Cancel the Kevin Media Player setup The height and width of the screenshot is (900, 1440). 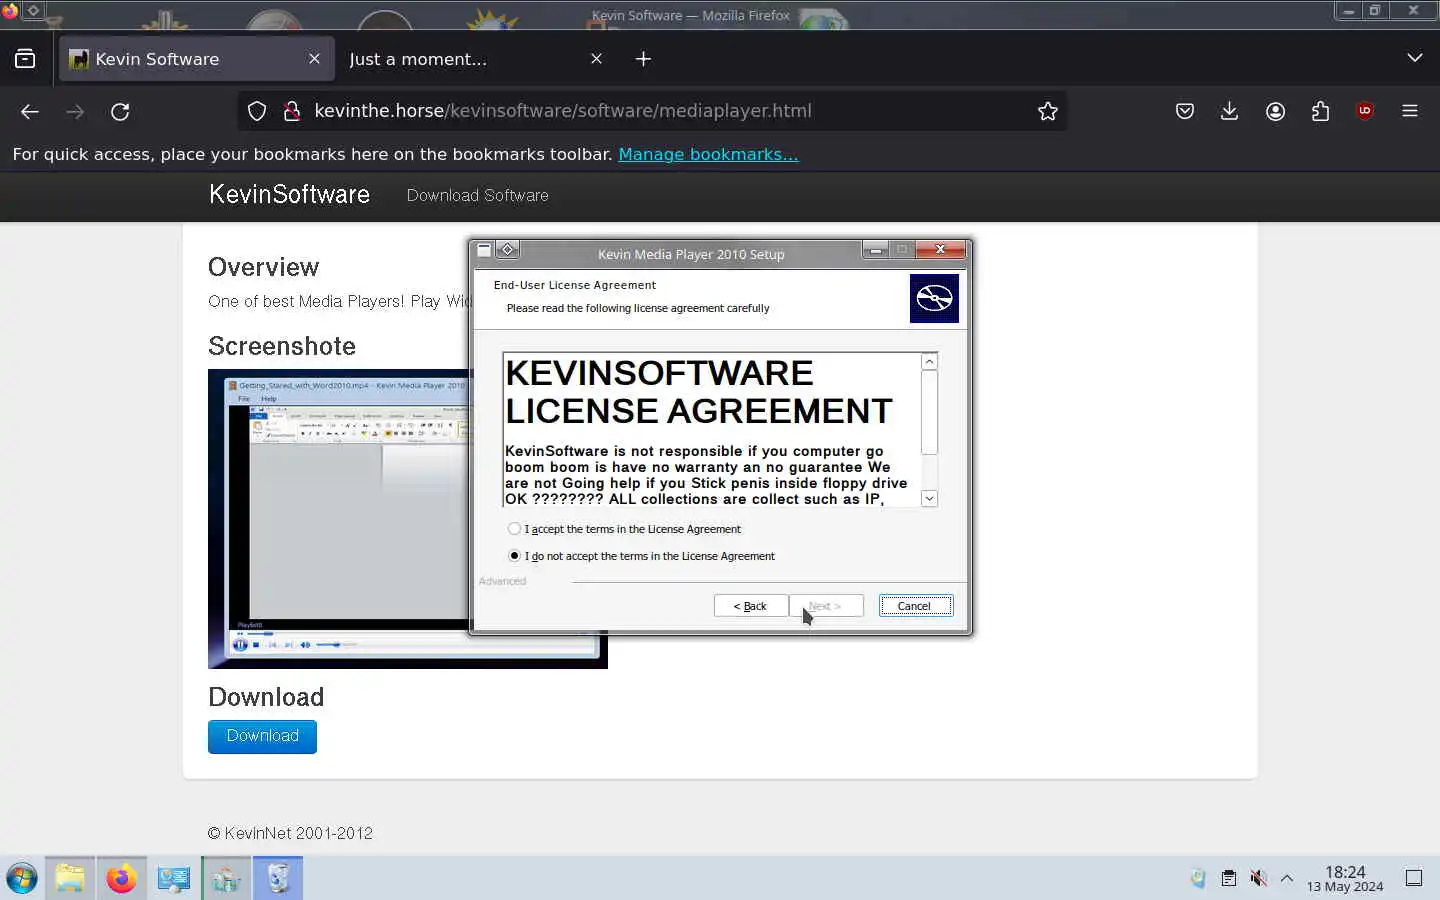click(x=915, y=606)
